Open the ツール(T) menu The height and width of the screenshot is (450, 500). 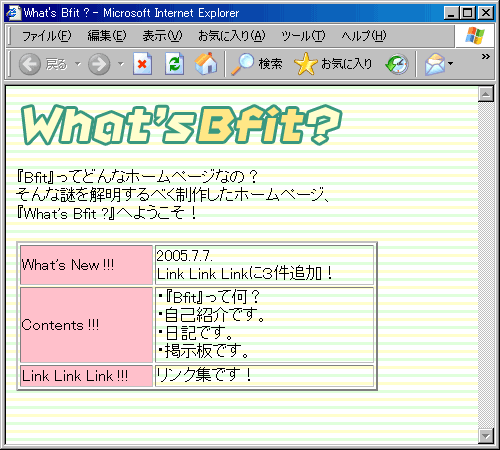click(303, 36)
